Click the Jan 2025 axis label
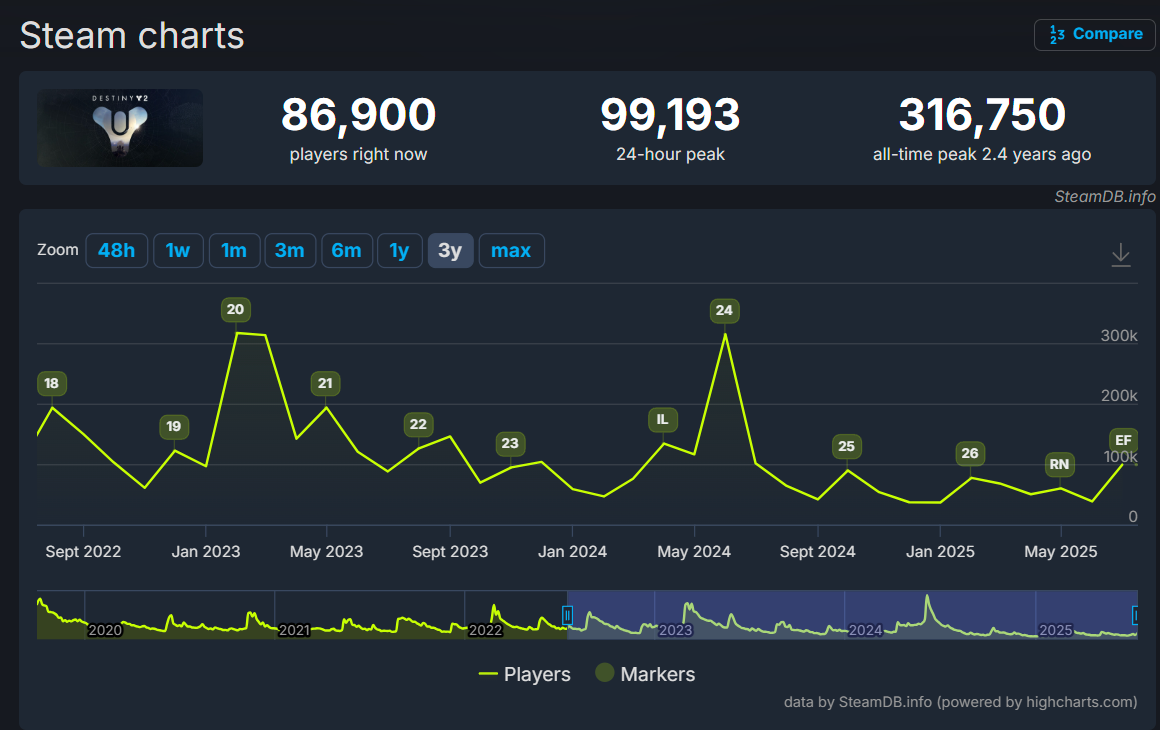Viewport: 1160px width, 730px height. click(940, 552)
